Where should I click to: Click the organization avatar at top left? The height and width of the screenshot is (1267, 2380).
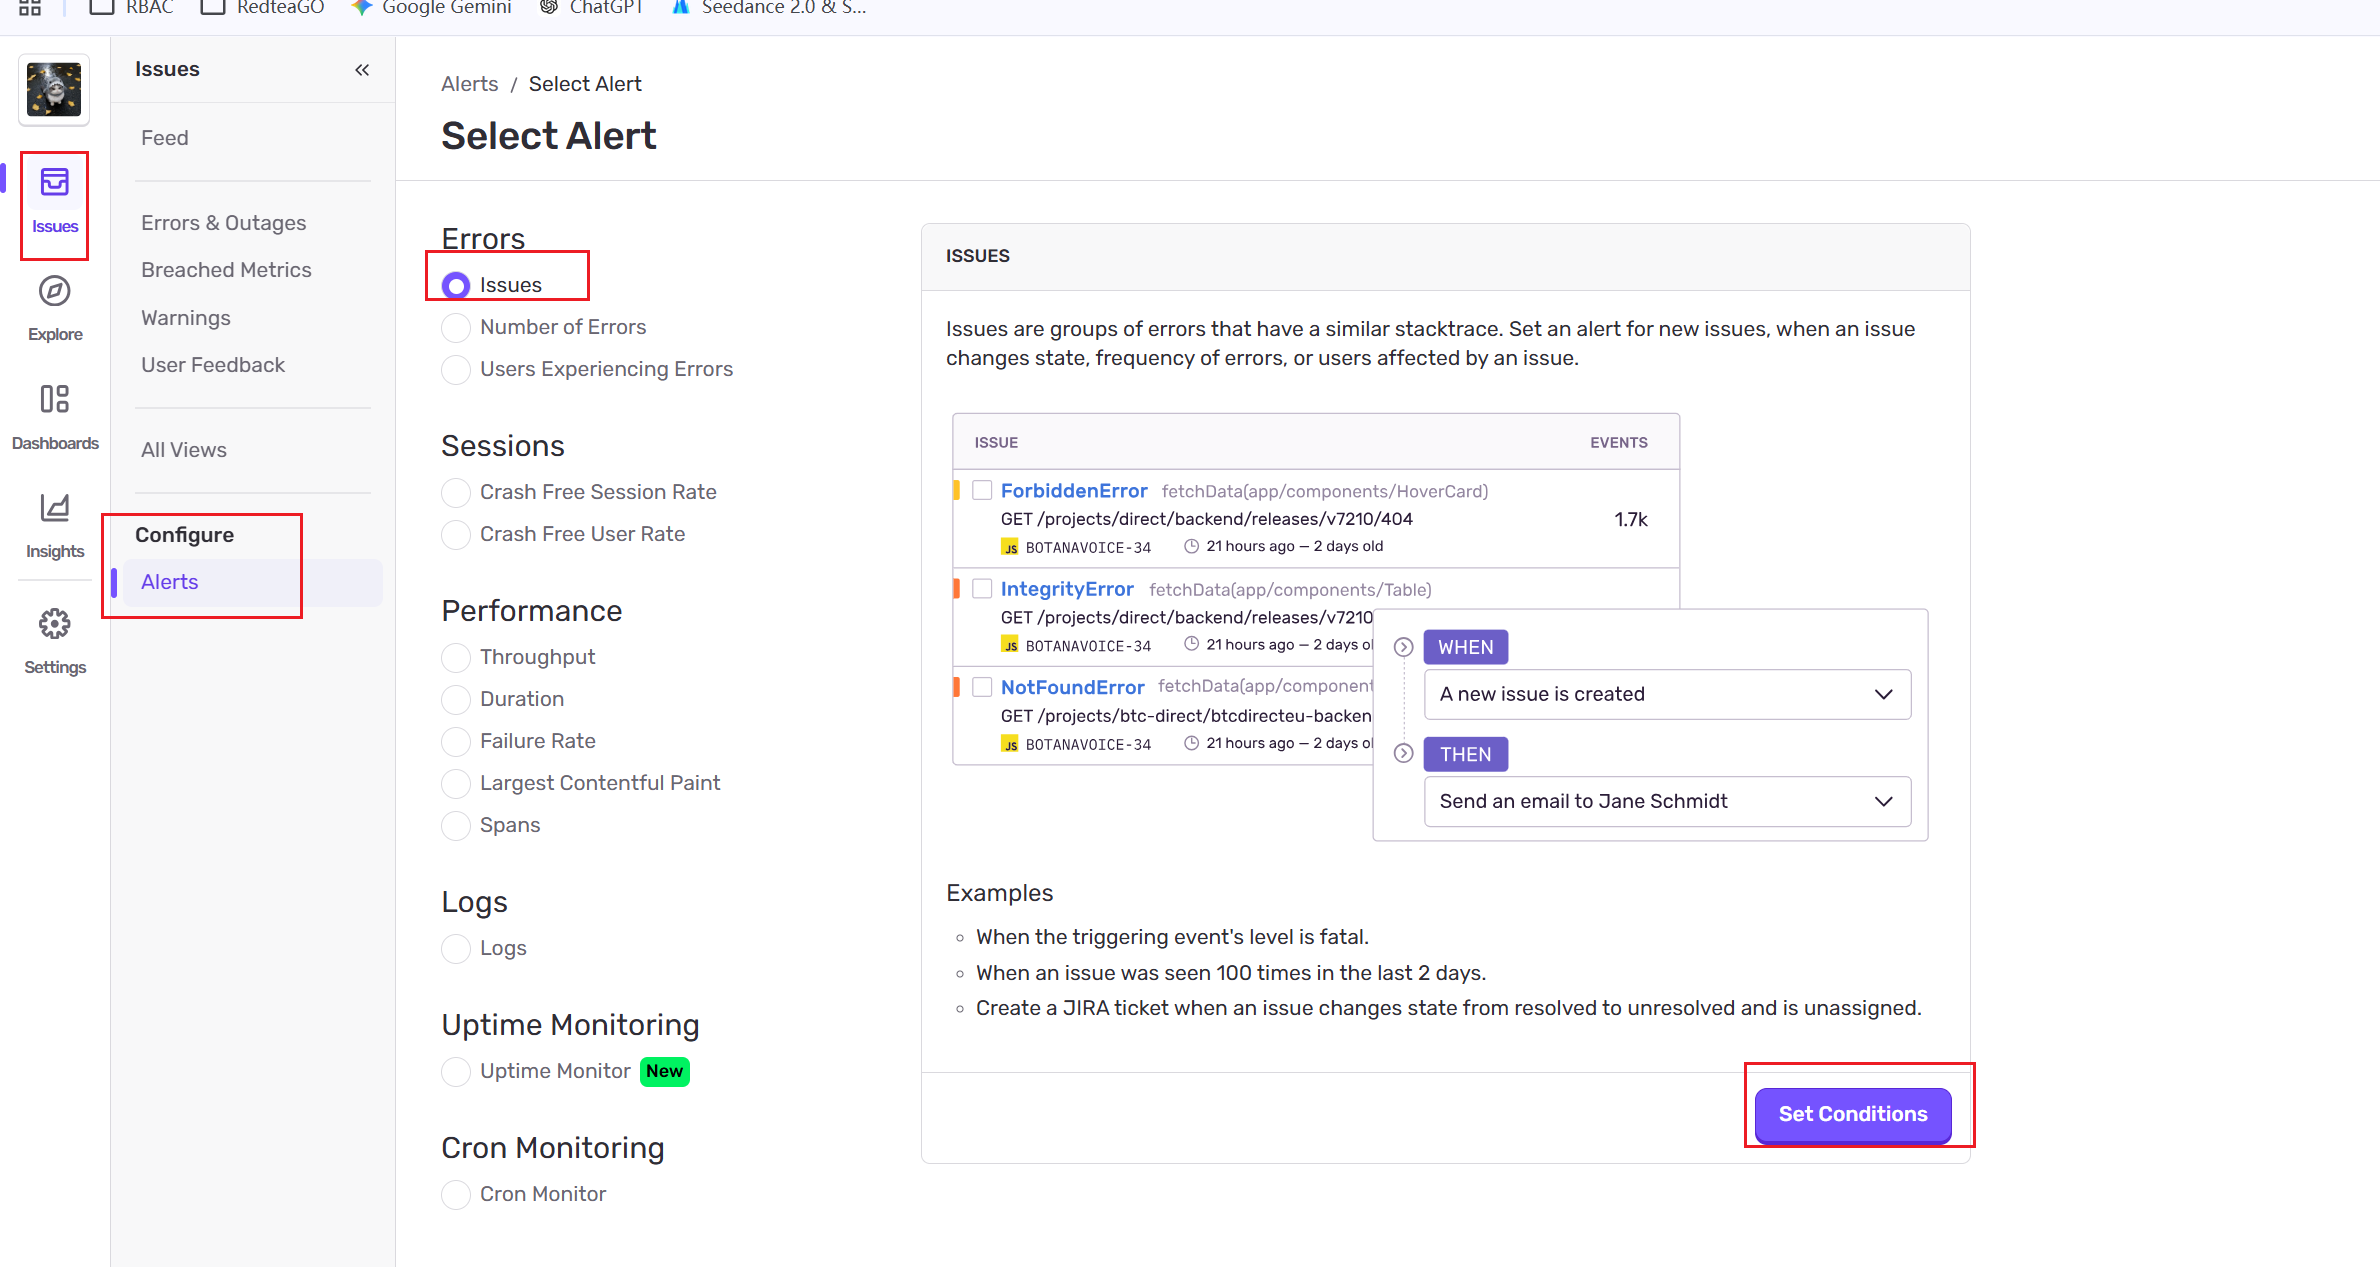click(54, 90)
